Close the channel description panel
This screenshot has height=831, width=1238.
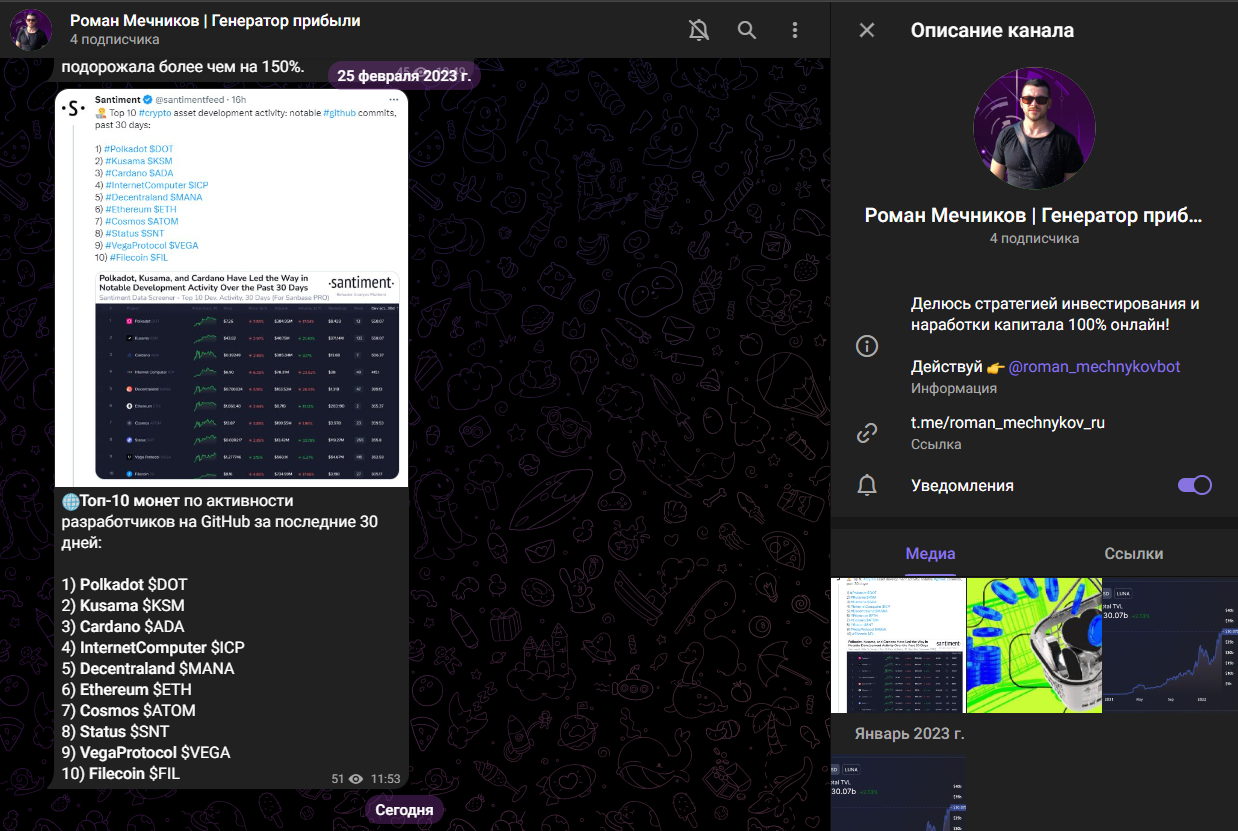point(867,30)
